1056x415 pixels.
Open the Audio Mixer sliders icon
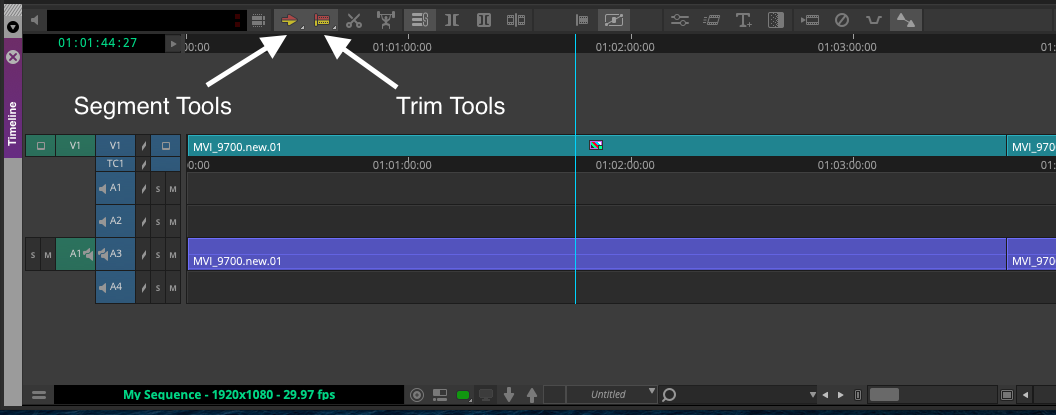point(680,19)
